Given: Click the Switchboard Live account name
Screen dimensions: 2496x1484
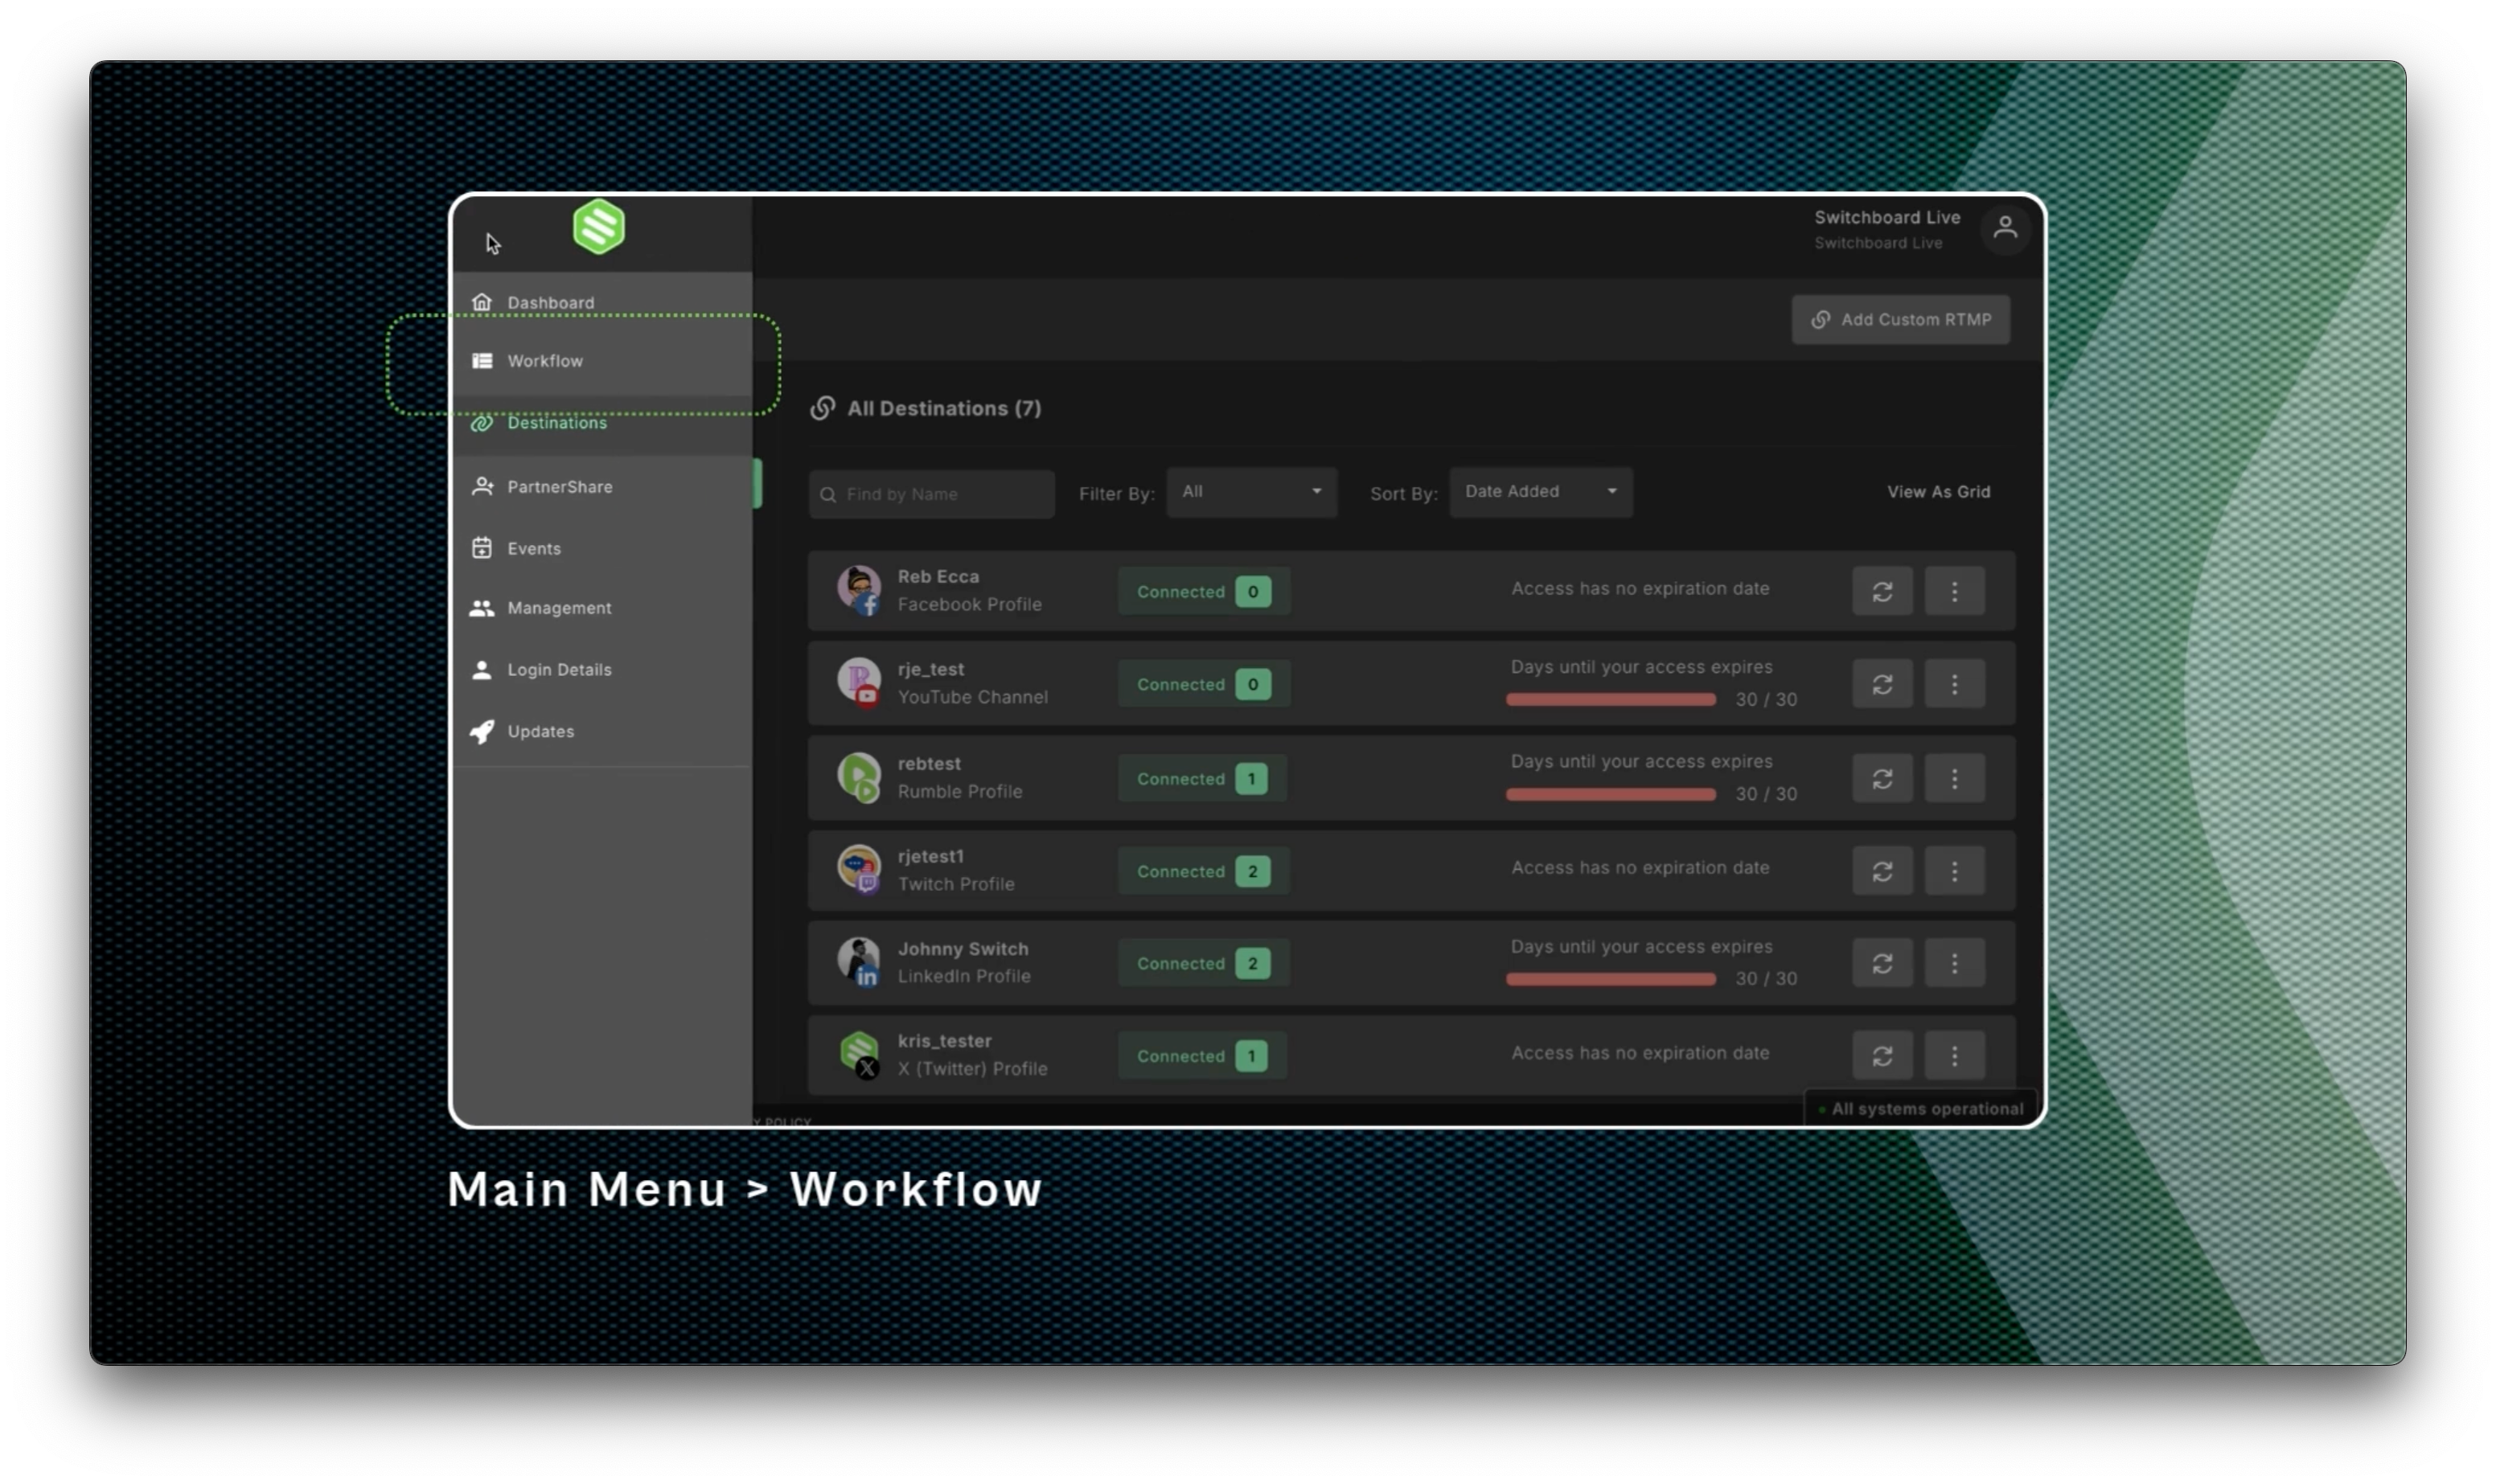Looking at the screenshot, I should [x=1887, y=217].
